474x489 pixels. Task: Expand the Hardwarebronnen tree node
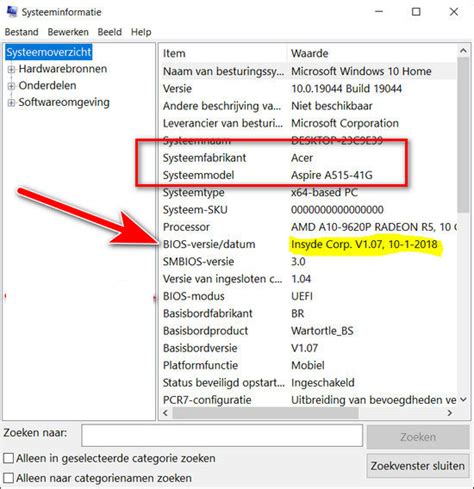(11, 69)
